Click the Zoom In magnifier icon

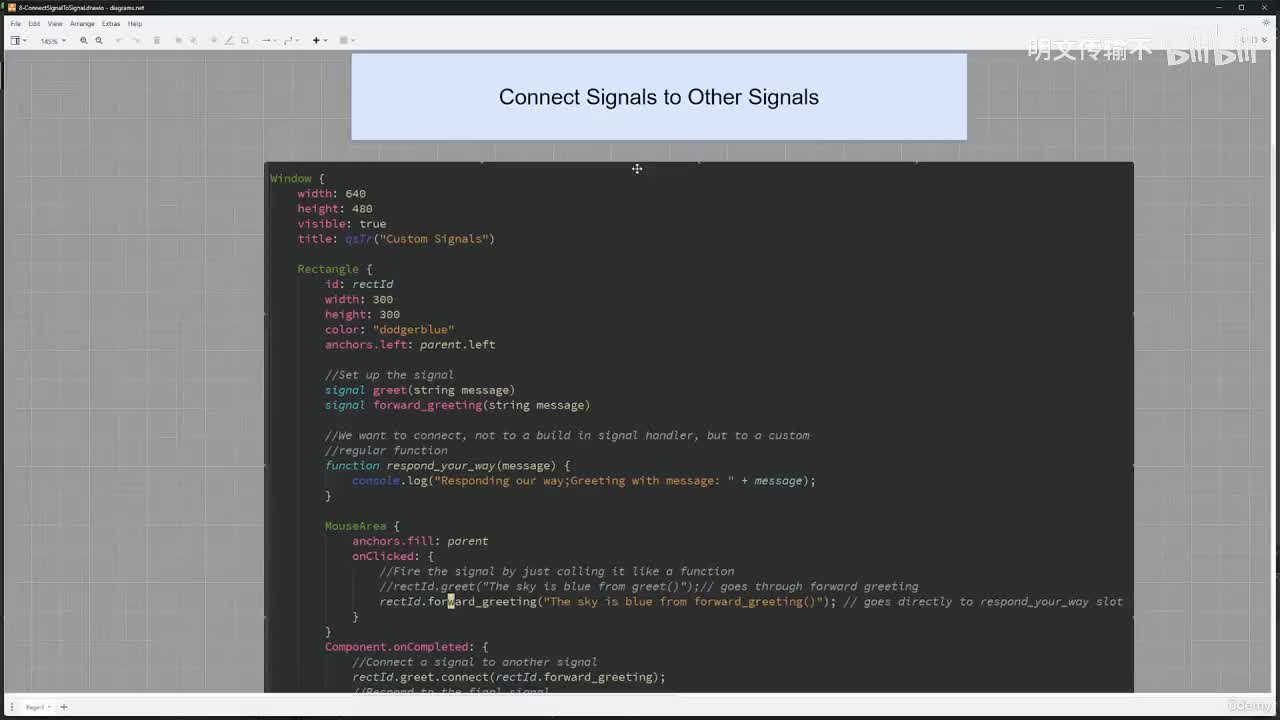(x=84, y=41)
